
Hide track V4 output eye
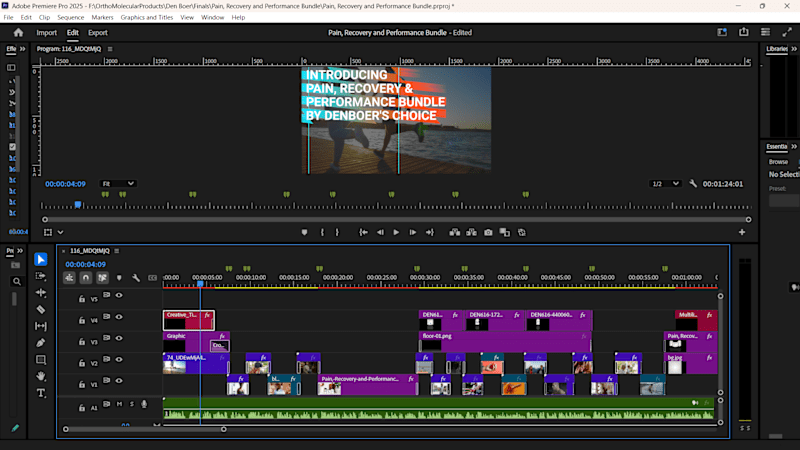coord(119,317)
